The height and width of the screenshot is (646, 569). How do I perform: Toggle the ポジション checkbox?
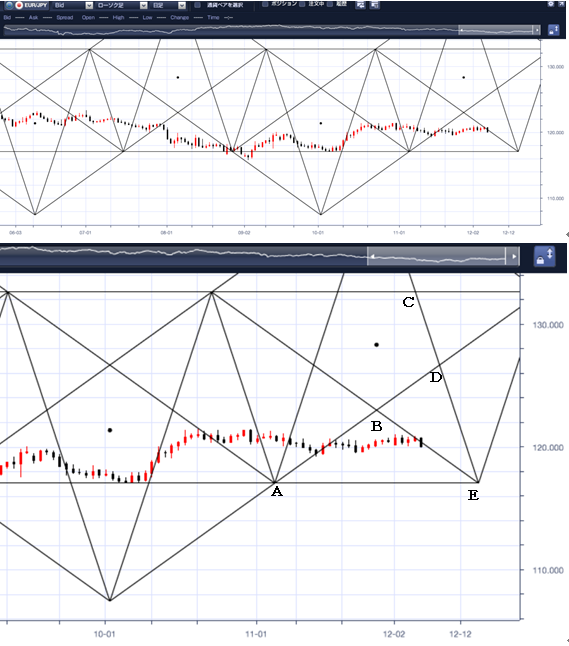(265, 4)
